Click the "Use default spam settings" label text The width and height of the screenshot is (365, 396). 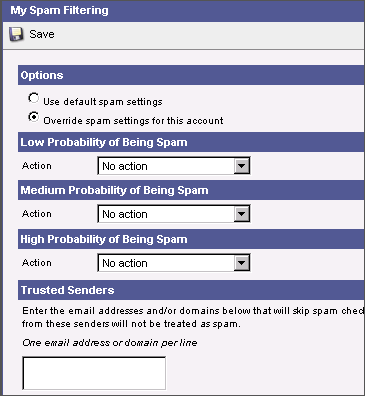coord(103,101)
